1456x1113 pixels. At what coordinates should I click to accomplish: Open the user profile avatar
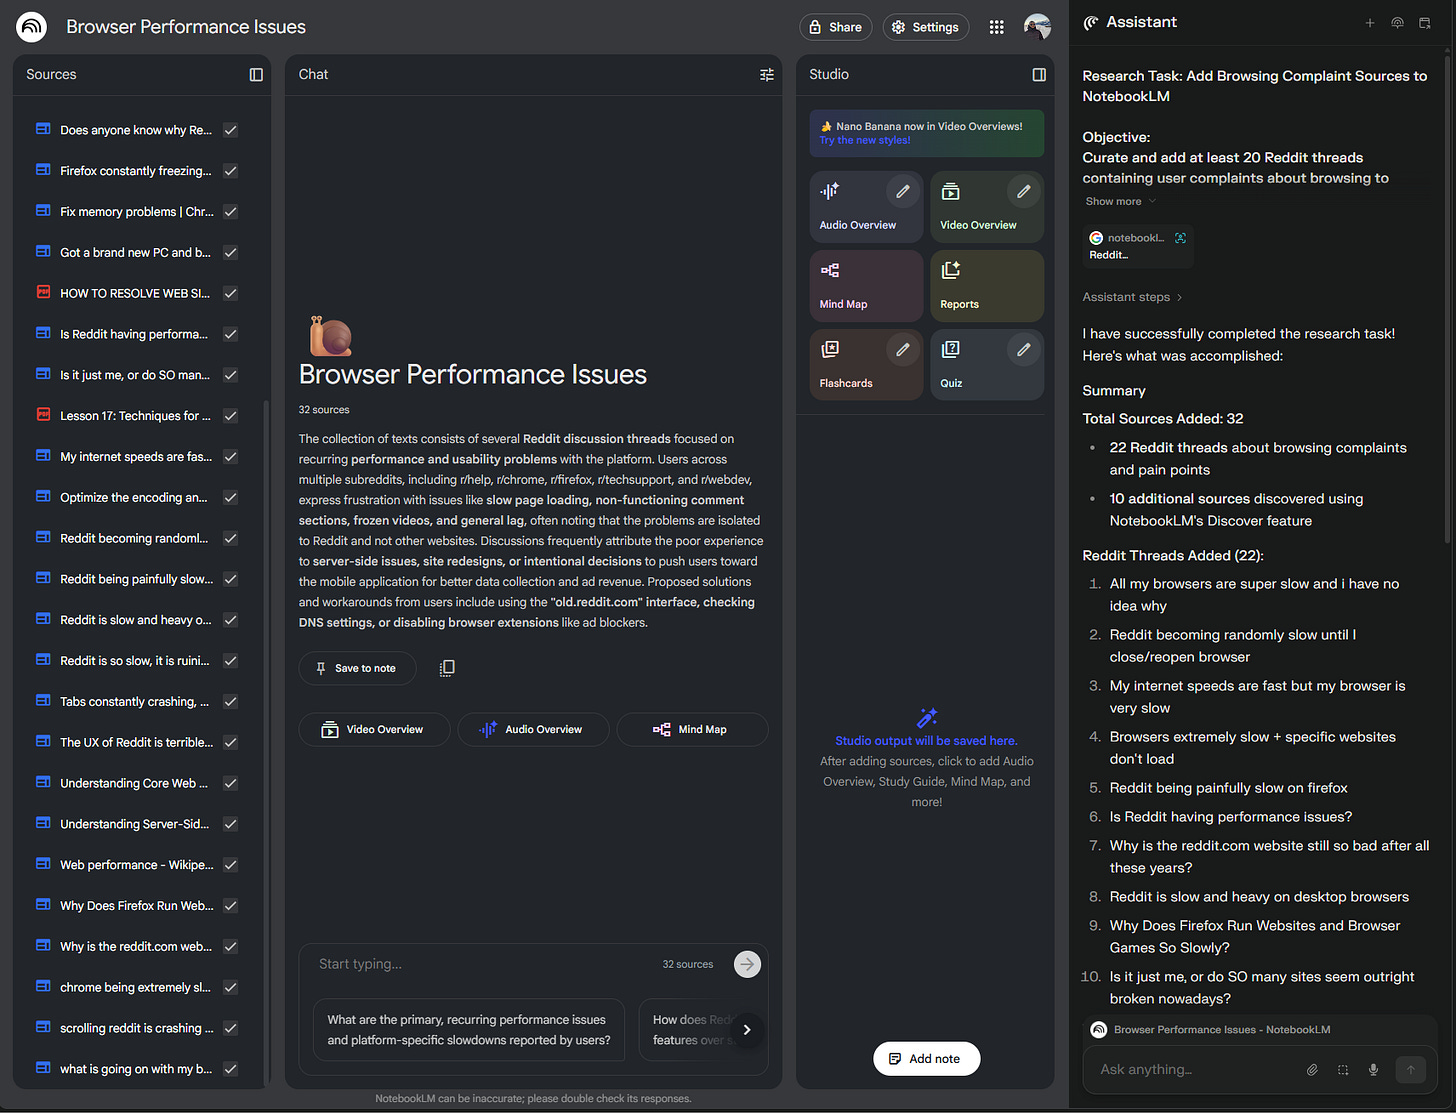[x=1037, y=27]
